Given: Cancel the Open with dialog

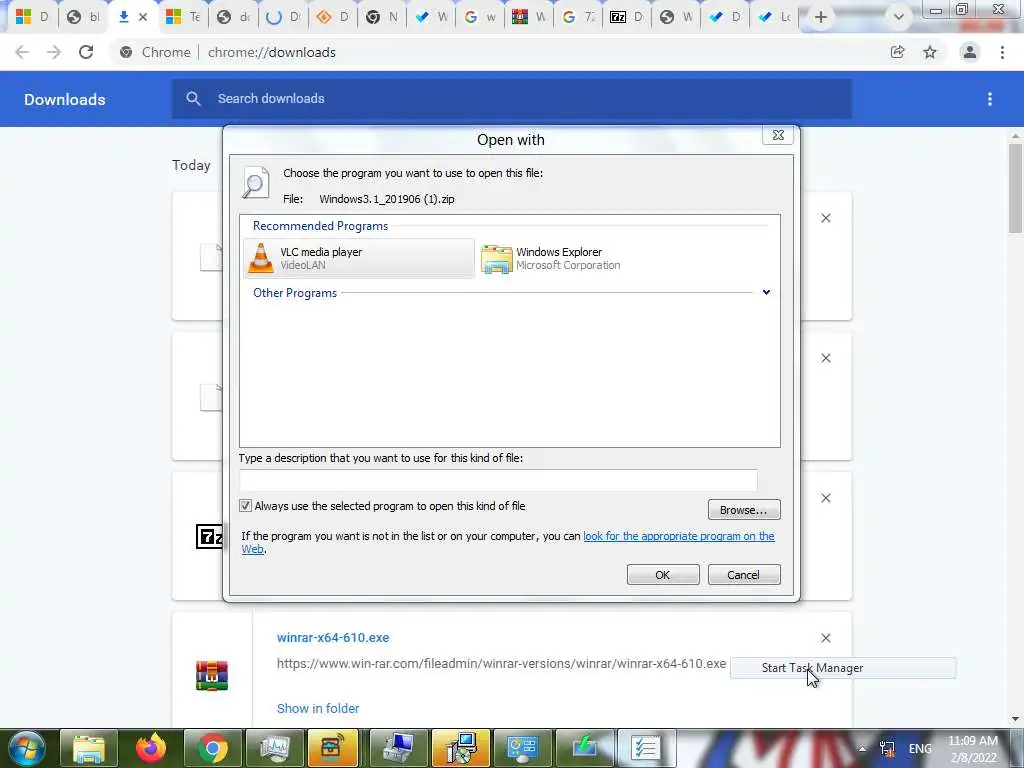Looking at the screenshot, I should pyautogui.click(x=744, y=575).
